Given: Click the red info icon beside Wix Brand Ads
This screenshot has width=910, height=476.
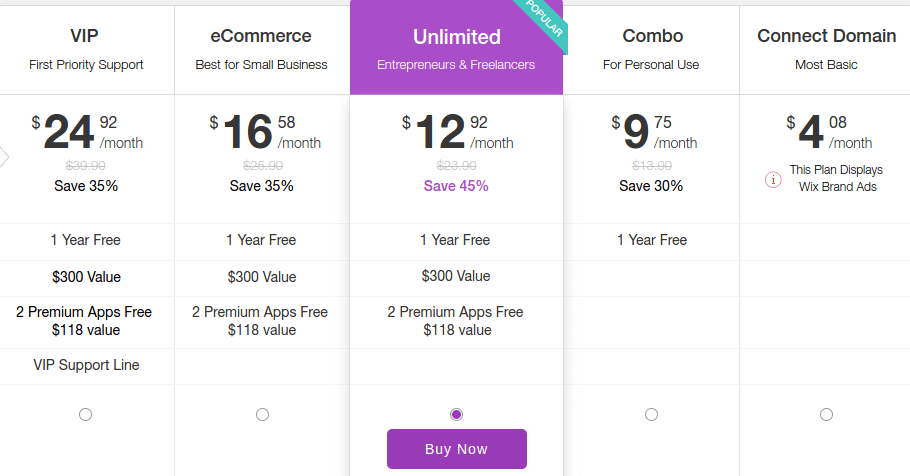Looking at the screenshot, I should tap(773, 180).
